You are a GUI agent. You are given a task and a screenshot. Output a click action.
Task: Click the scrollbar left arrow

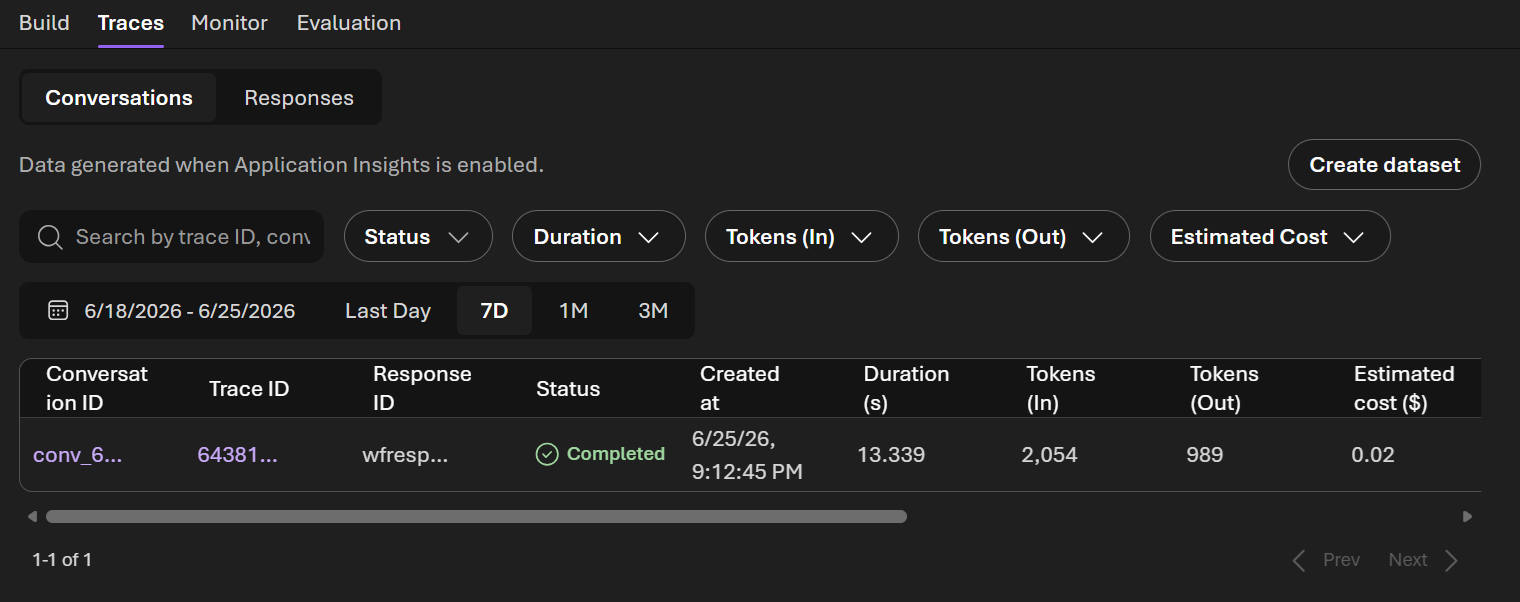(32, 517)
